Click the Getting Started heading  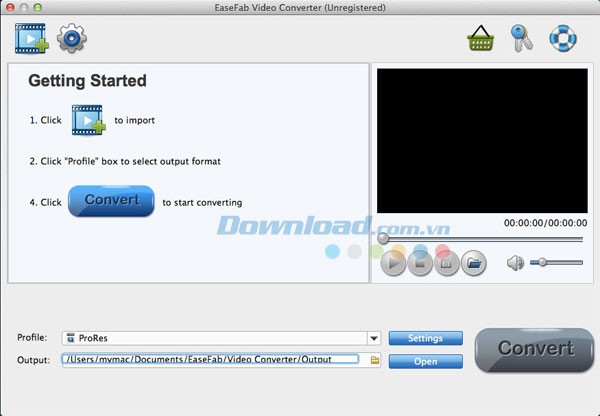(x=87, y=81)
